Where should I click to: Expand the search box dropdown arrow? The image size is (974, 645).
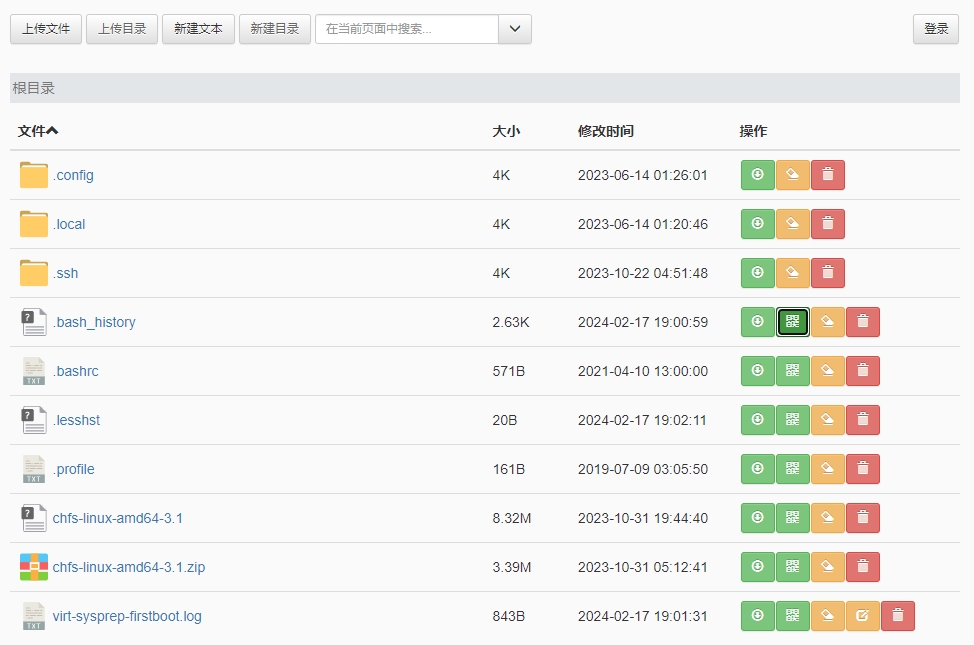pyautogui.click(x=514, y=29)
